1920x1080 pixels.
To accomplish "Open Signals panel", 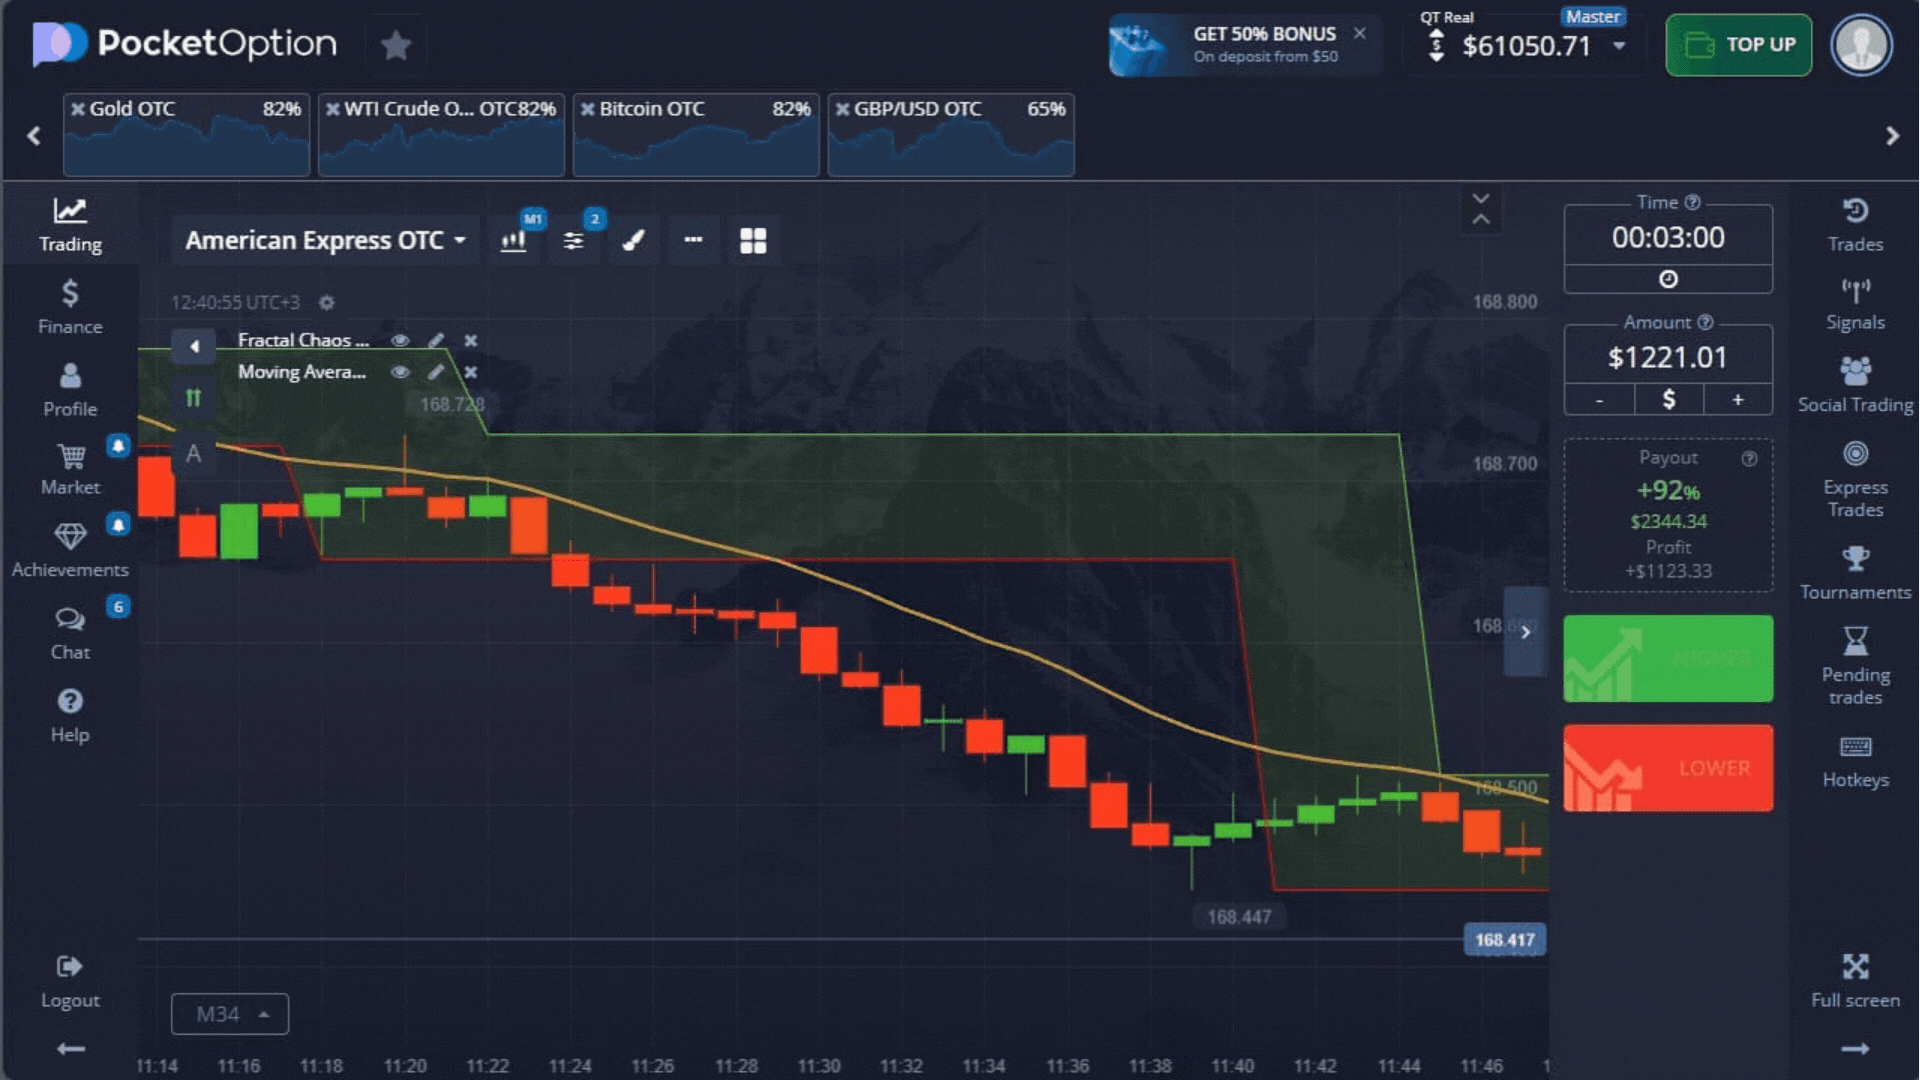I will click(1854, 304).
